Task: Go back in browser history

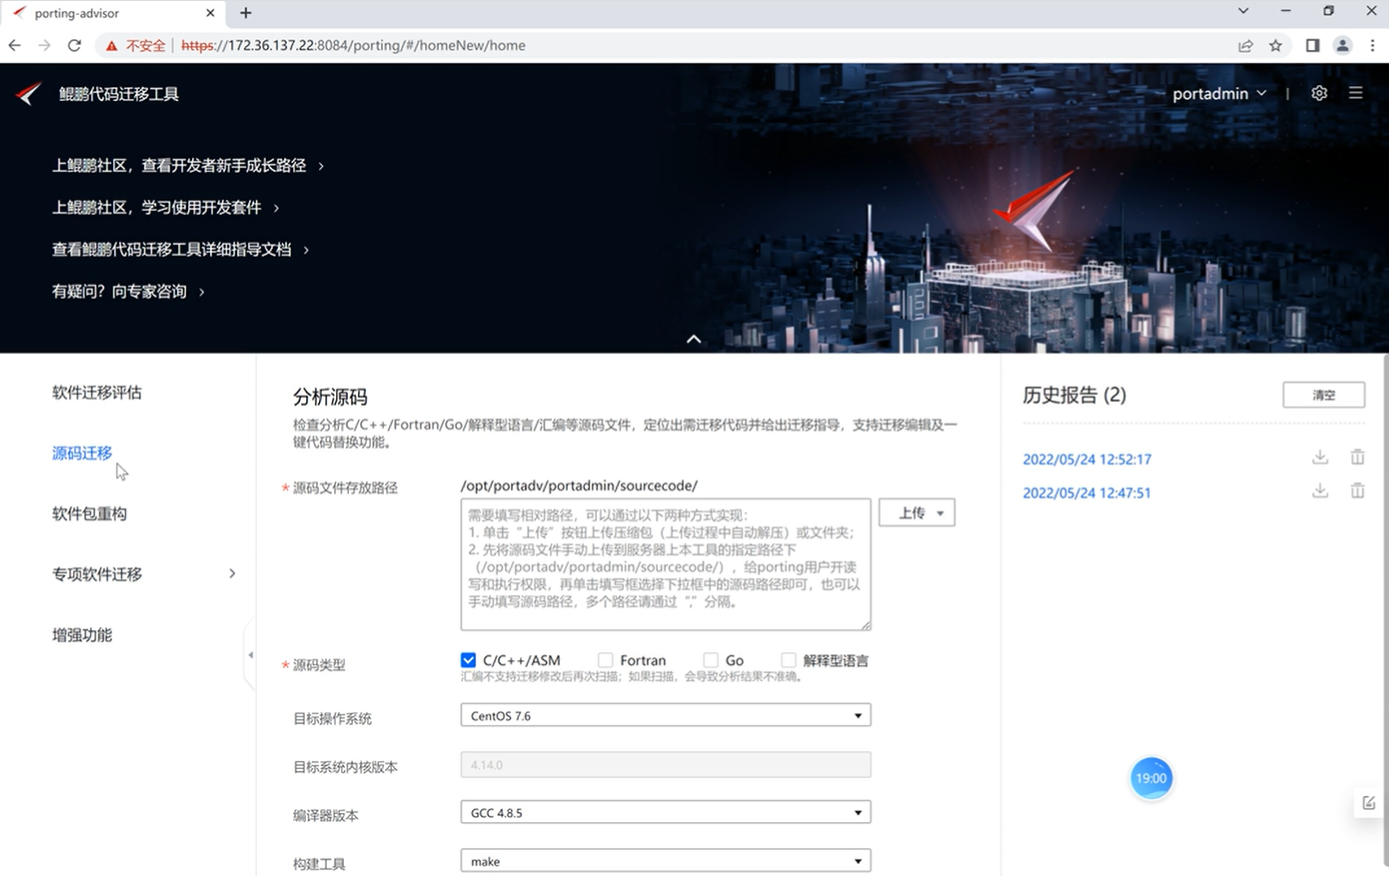Action: 14,45
